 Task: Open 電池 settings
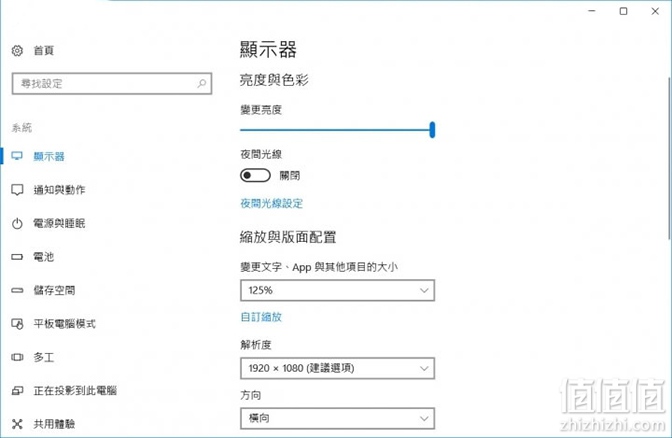point(44,257)
